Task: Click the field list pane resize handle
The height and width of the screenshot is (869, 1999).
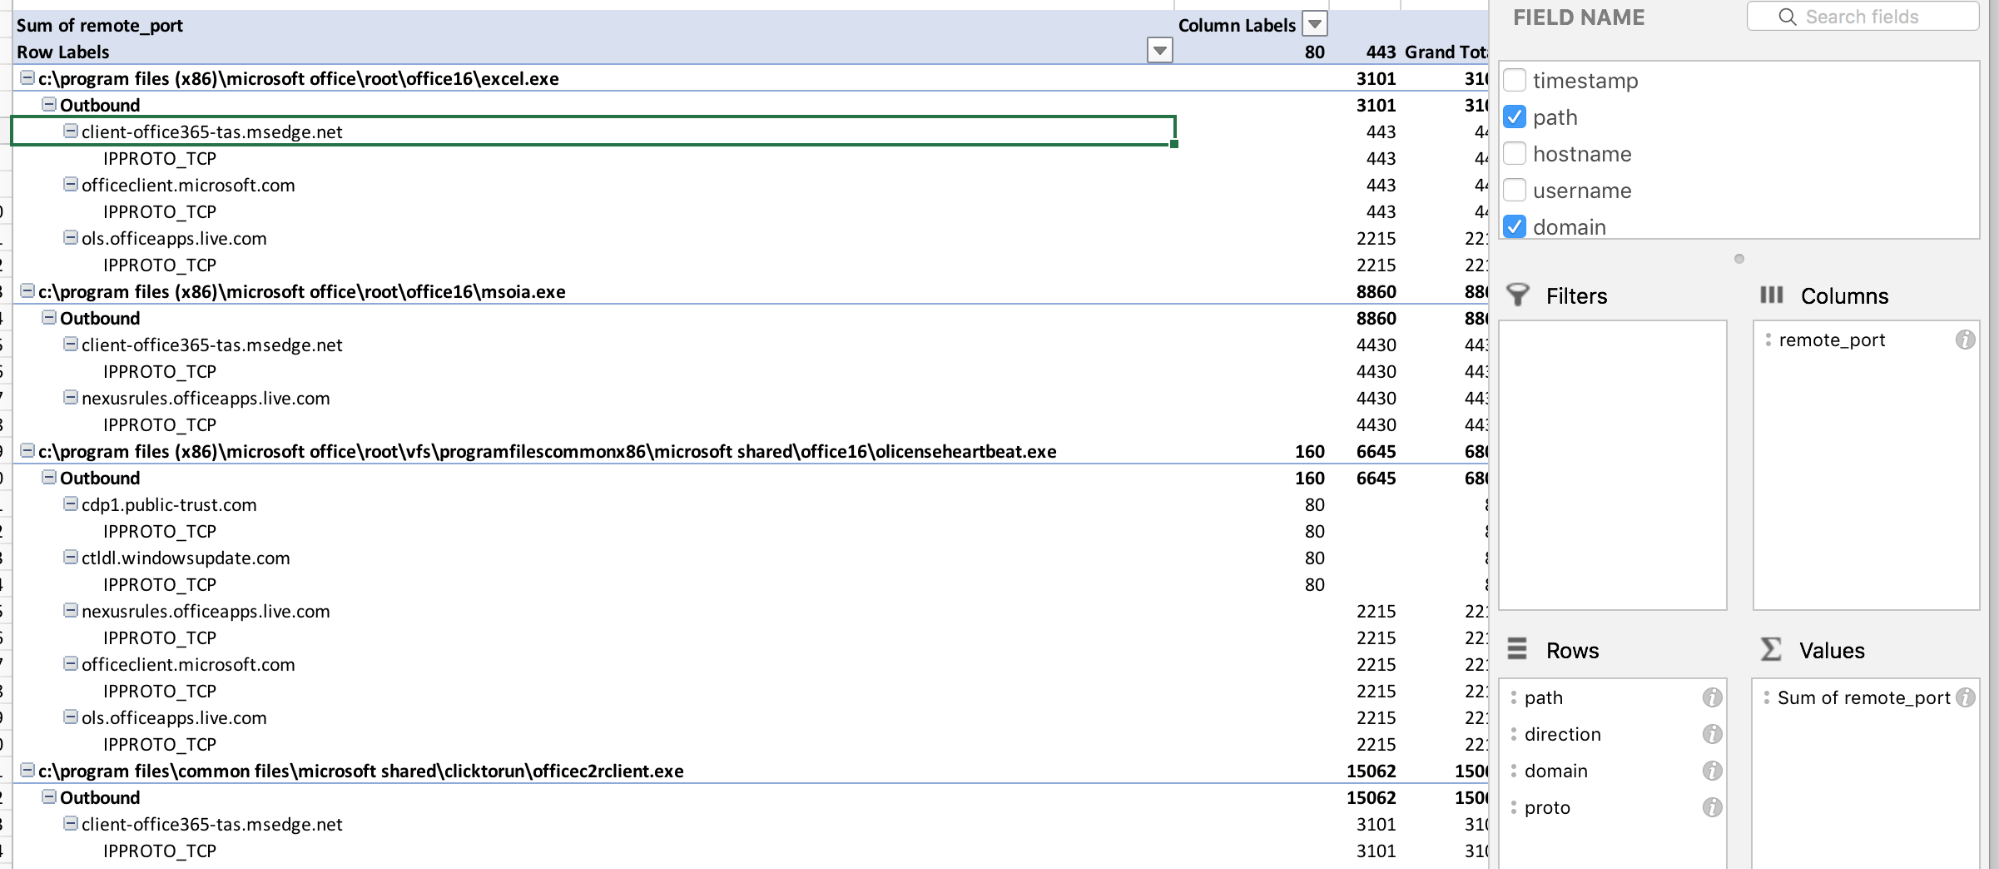Action: click(x=1739, y=259)
